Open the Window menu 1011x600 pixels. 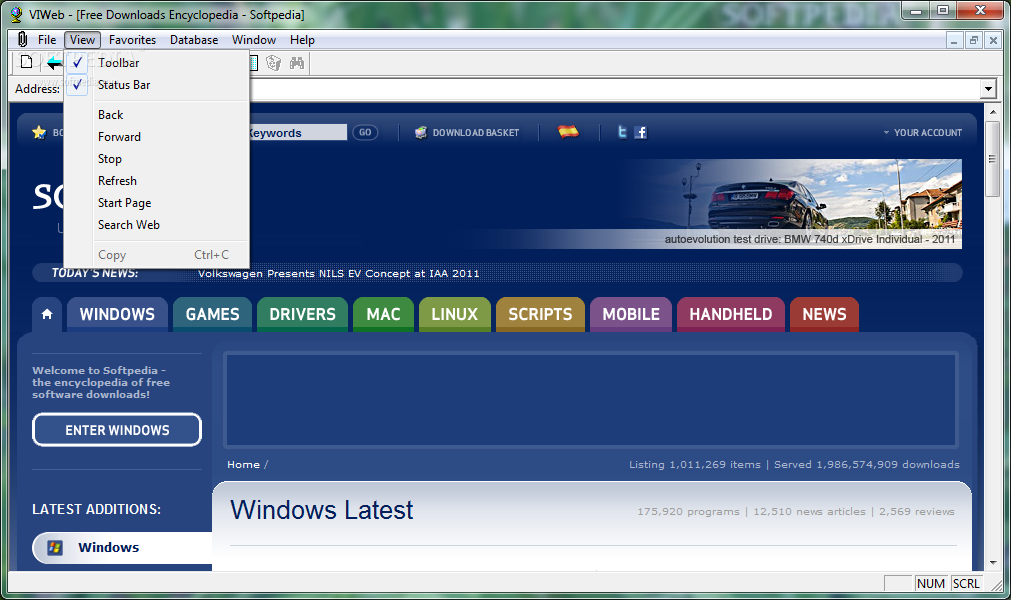tap(254, 40)
